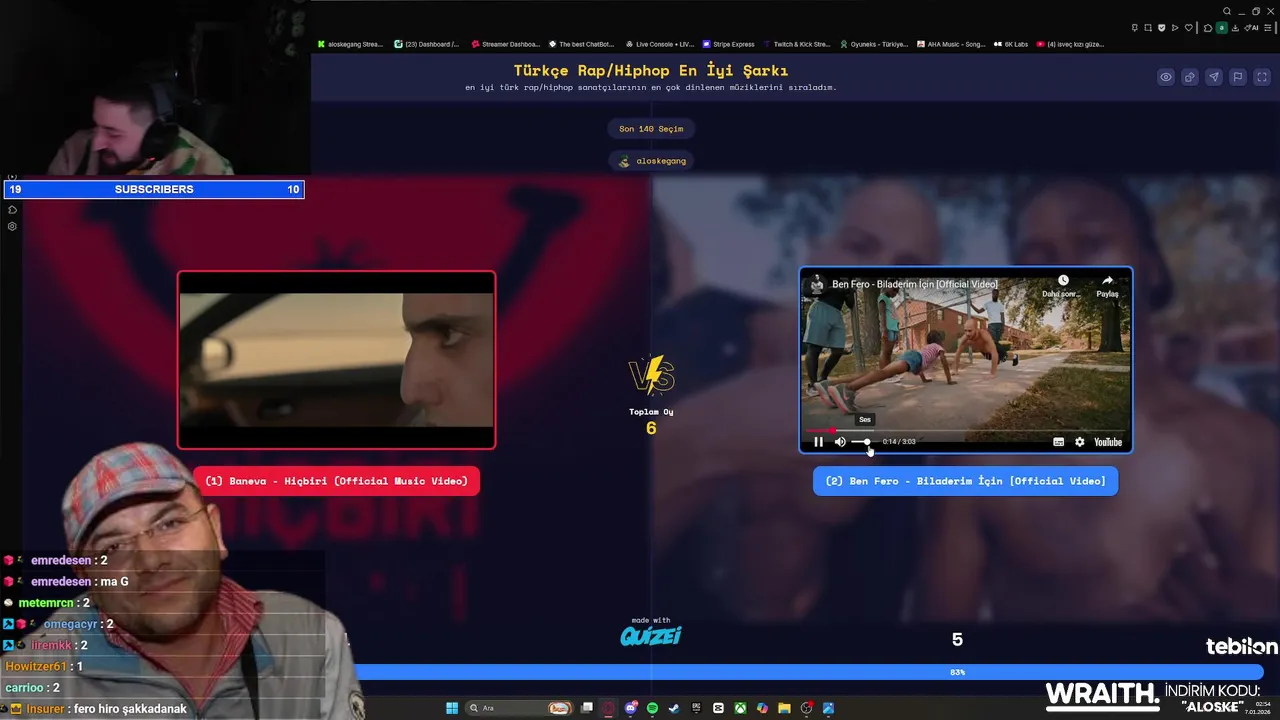
Task: Open CapCut from the taskbar
Action: [718, 708]
